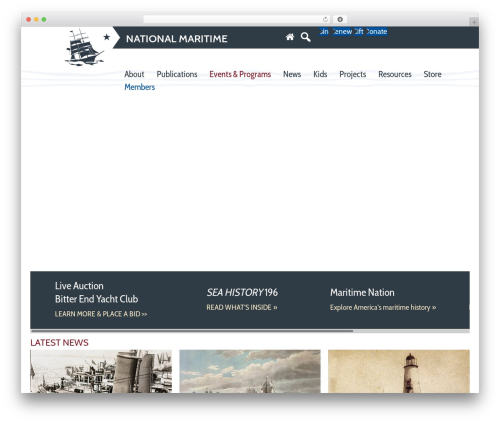Click the yellow minimize window button
Viewport: 500px width, 423px height.
[36, 20]
